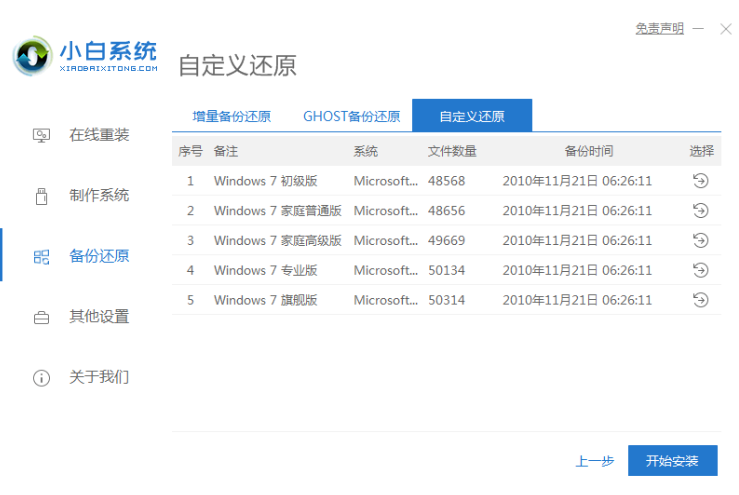Minimize the window with the dash button
The image size is (739, 495).
[698, 29]
